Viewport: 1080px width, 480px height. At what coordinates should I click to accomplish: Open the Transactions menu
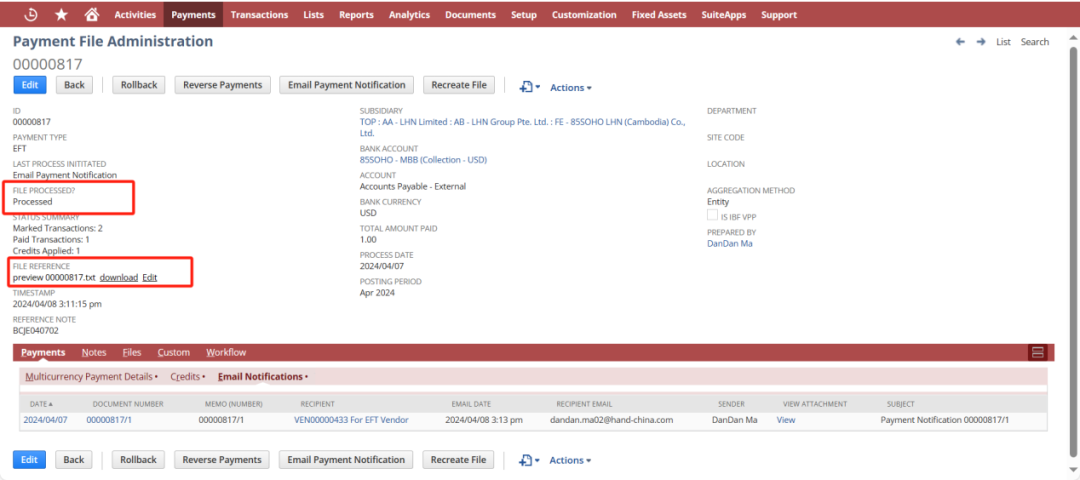point(259,14)
